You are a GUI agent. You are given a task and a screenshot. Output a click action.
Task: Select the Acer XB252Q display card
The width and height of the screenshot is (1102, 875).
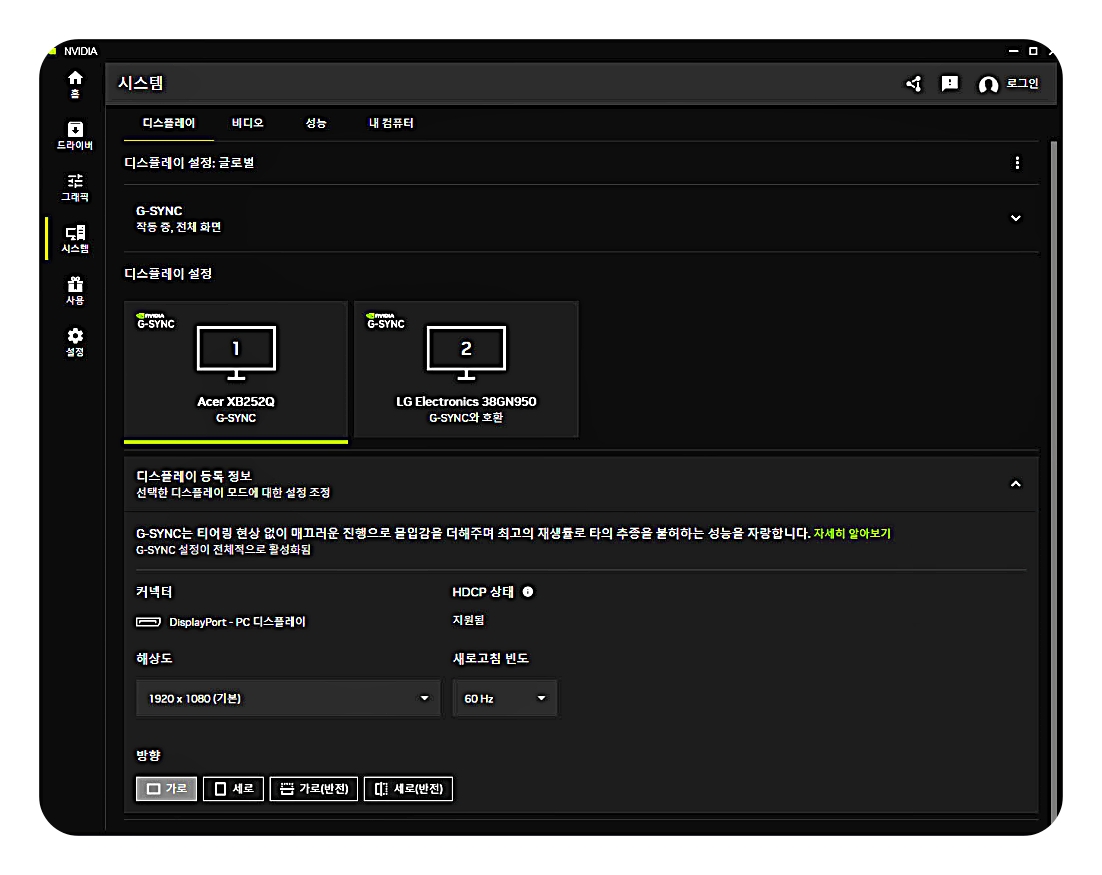pos(235,370)
